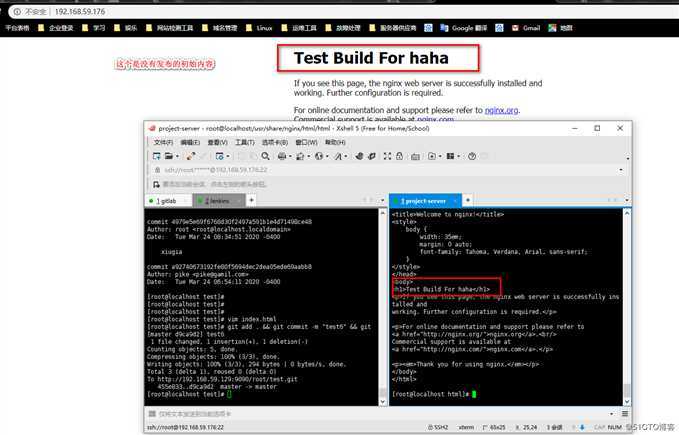Add new tab next to project-server tab
Image resolution: width=679 pixels, height=435 pixels.
click(x=468, y=200)
